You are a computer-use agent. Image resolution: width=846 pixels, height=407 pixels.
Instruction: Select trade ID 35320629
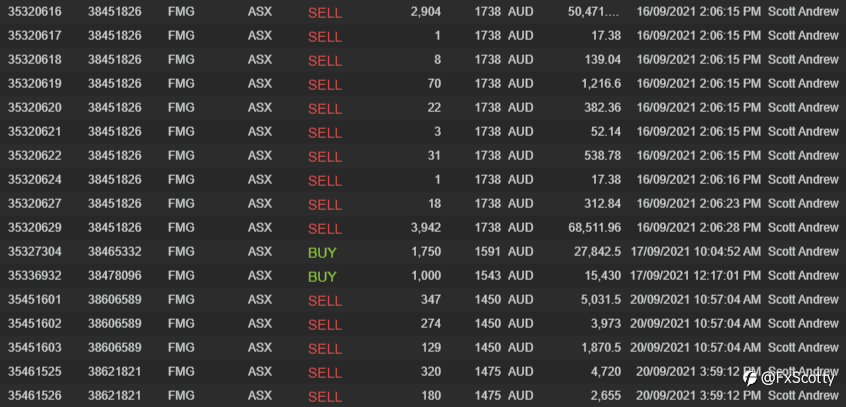click(x=35, y=228)
